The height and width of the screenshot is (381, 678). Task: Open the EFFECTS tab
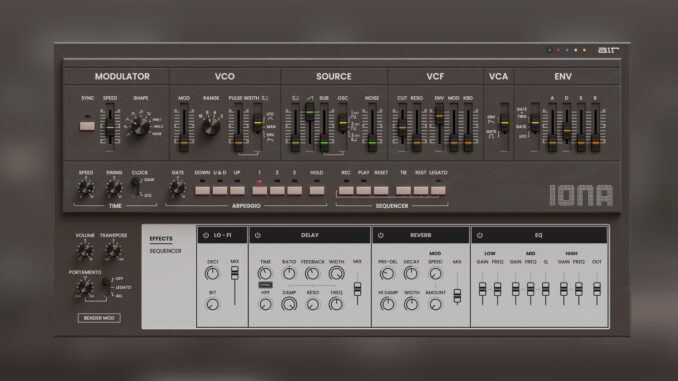[x=161, y=239]
